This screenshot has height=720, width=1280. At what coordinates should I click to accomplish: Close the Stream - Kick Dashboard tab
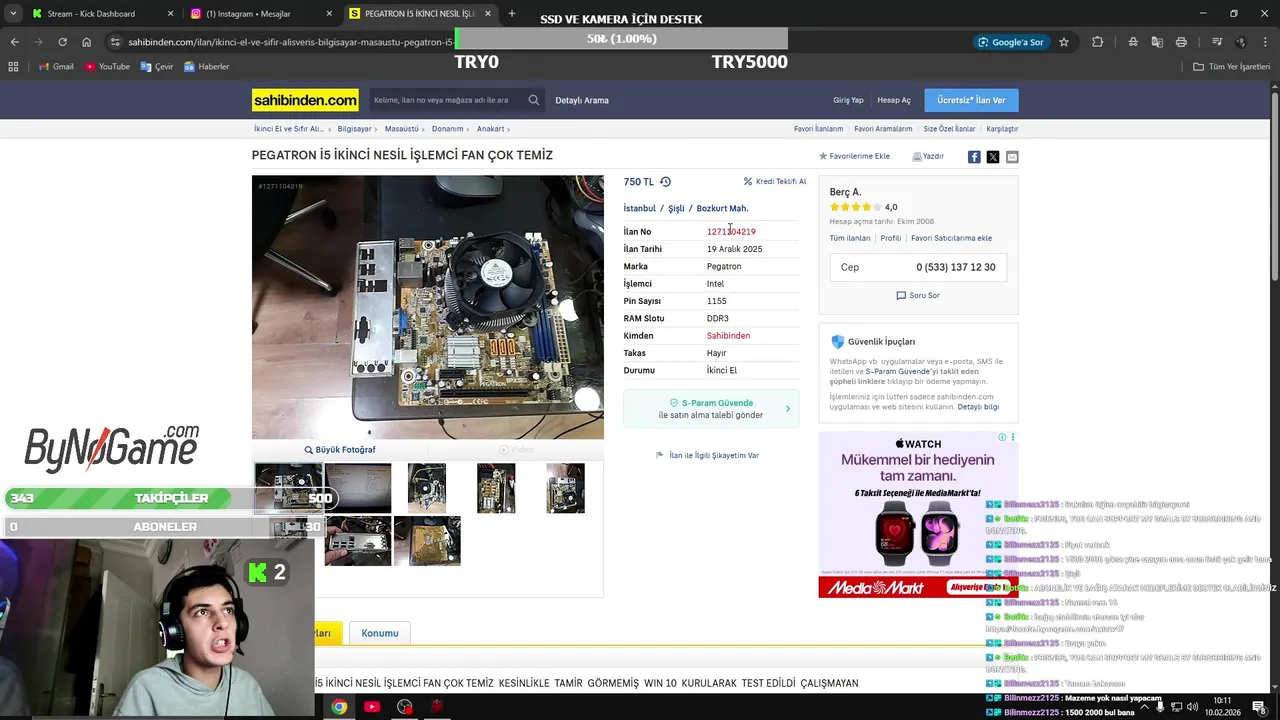[170, 13]
